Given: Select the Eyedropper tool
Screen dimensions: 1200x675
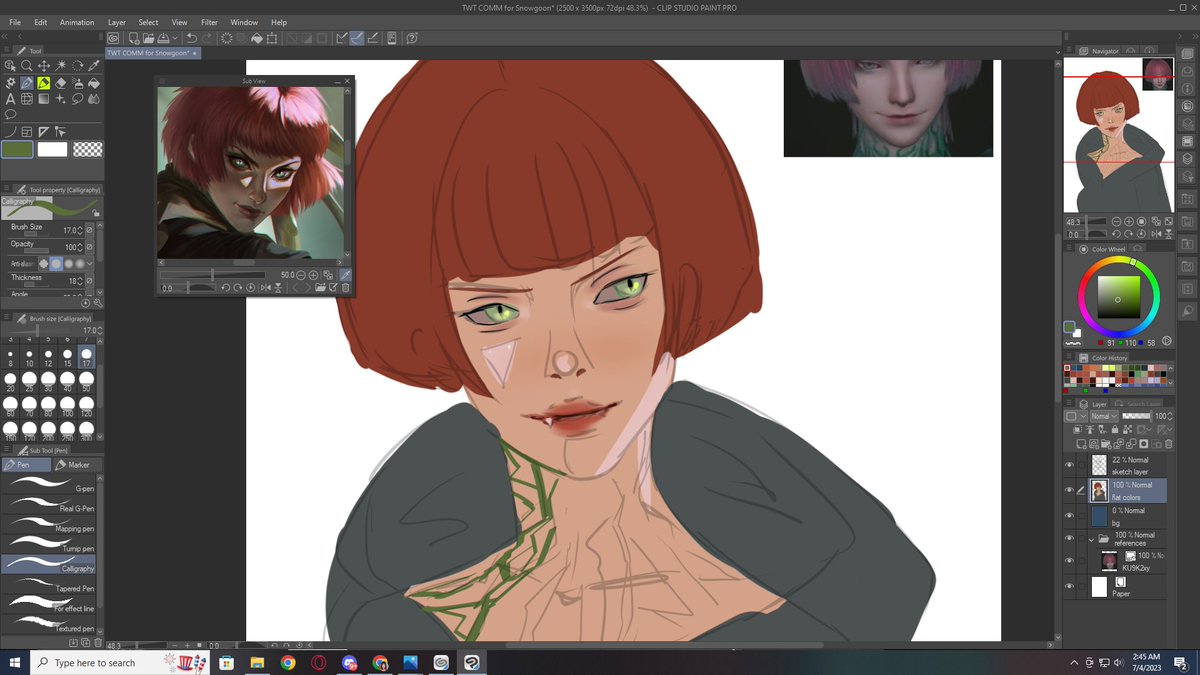Looking at the screenshot, I should coord(94,66).
